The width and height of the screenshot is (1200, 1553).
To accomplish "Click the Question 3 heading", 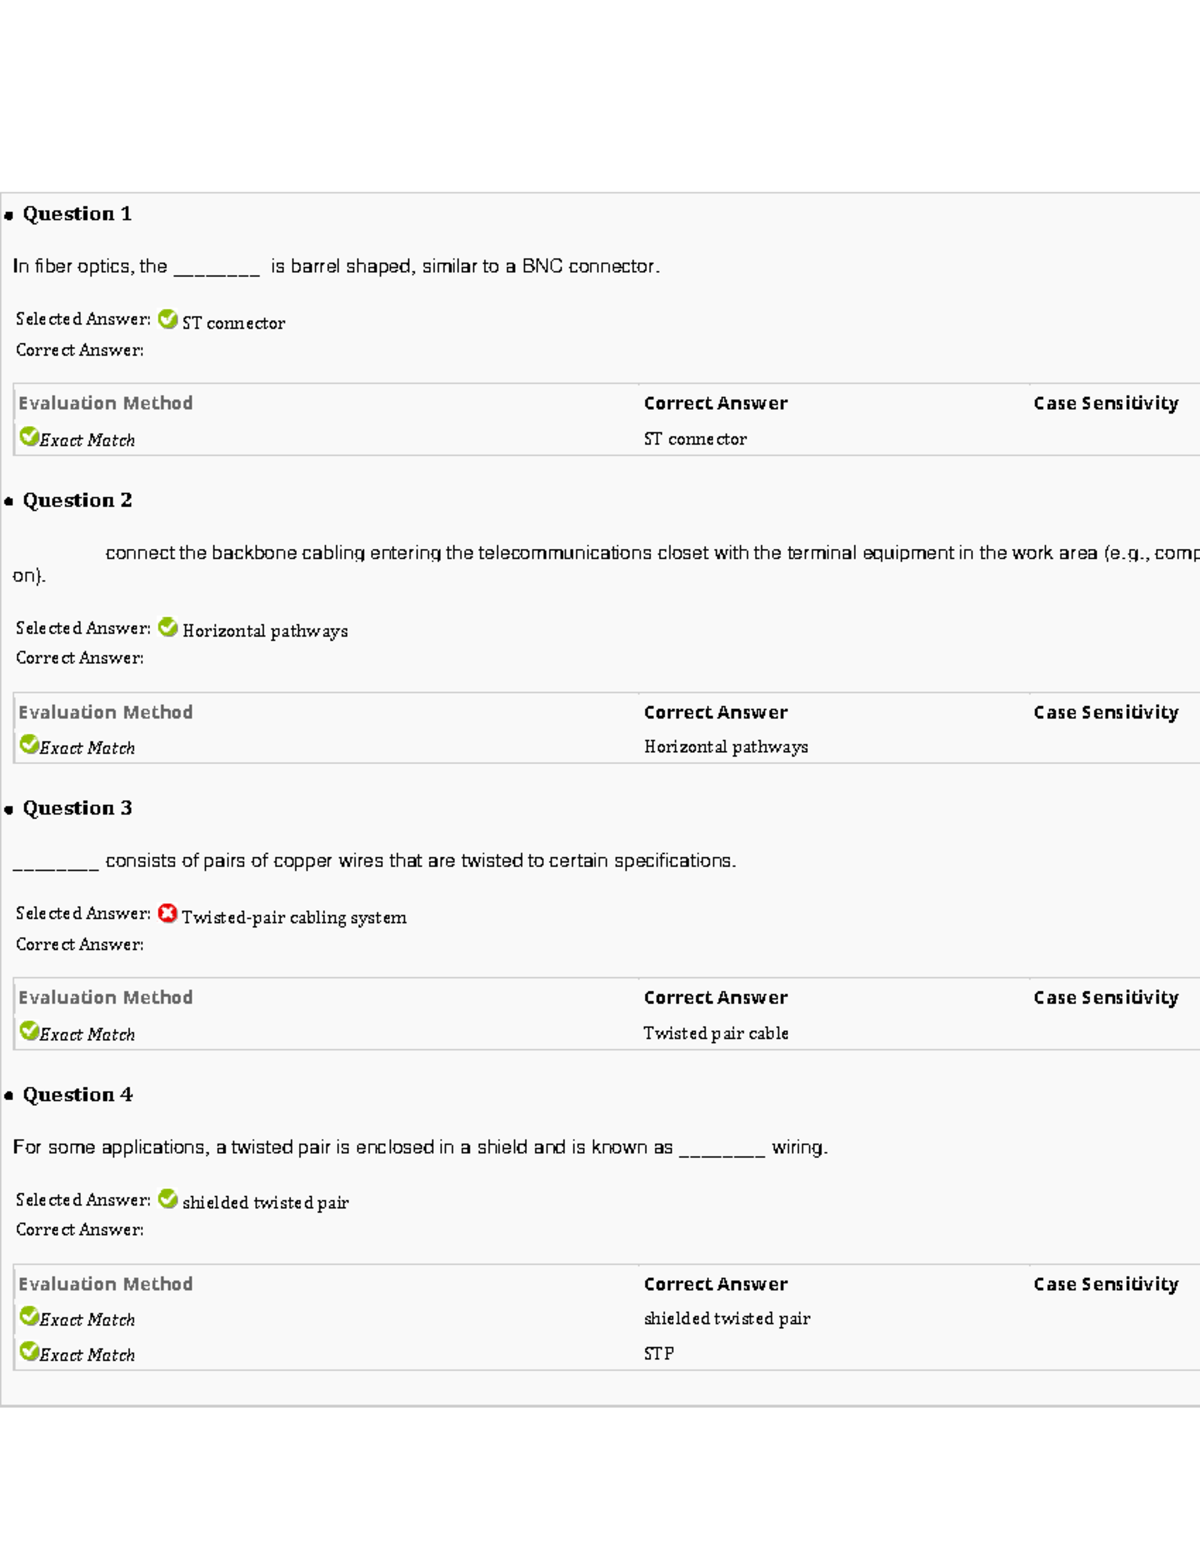I will click(77, 808).
